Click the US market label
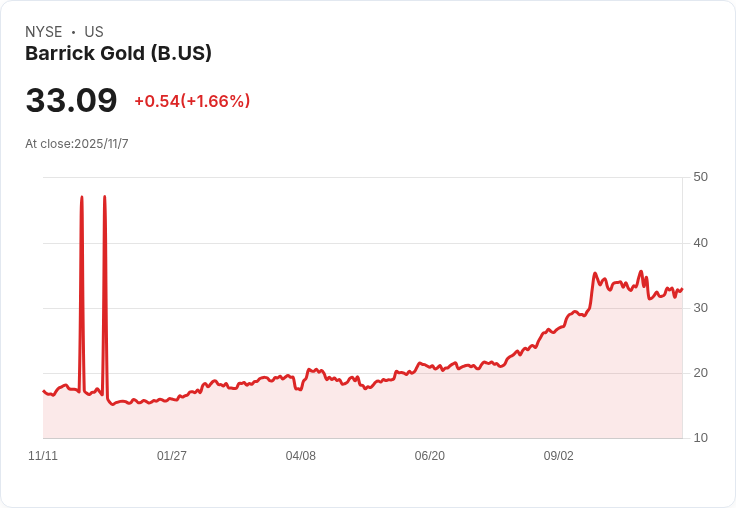The height and width of the screenshot is (508, 736). (x=94, y=32)
